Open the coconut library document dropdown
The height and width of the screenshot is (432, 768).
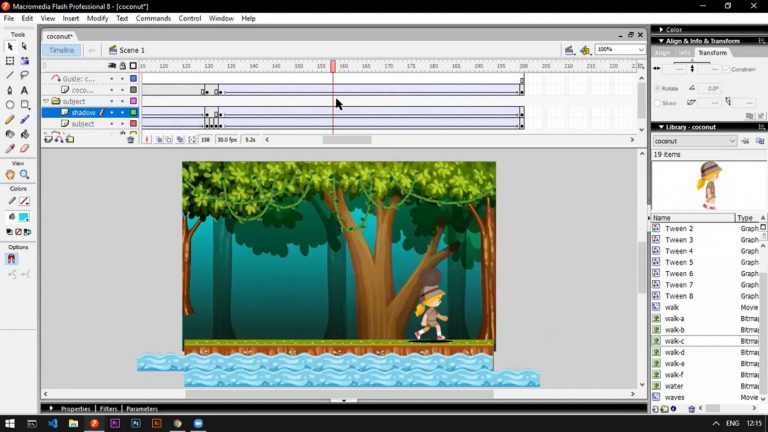tap(732, 141)
